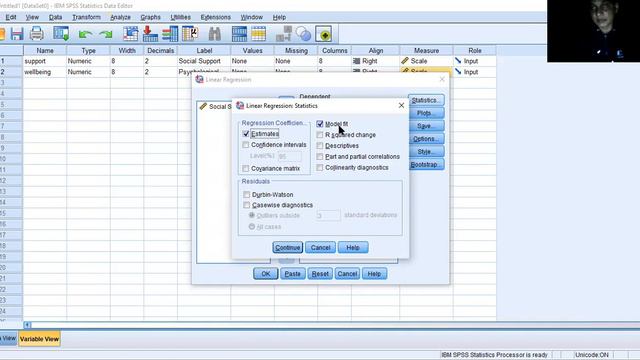Viewport: 640px width, 360px height.
Task: Click the Insert cases toolbar icon
Action: [x=239, y=34]
